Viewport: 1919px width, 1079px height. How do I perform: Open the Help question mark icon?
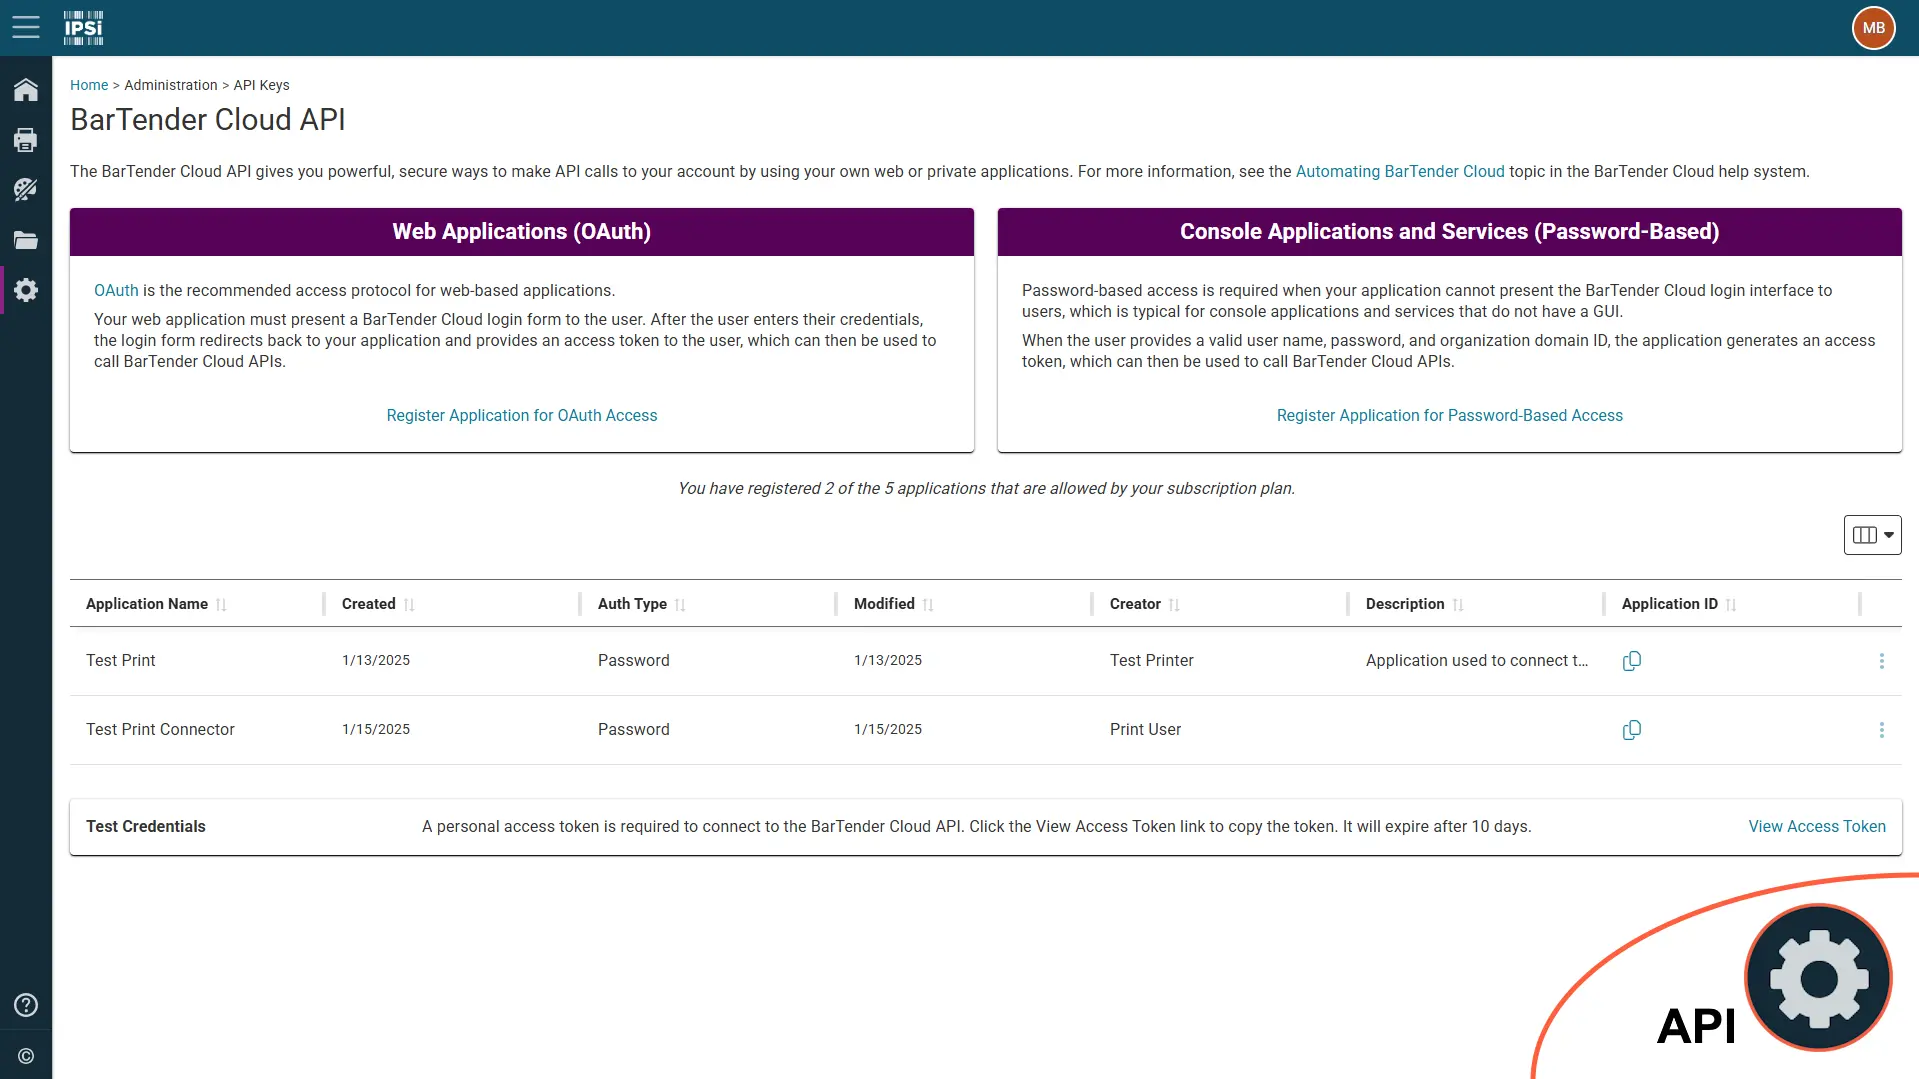tap(26, 1005)
